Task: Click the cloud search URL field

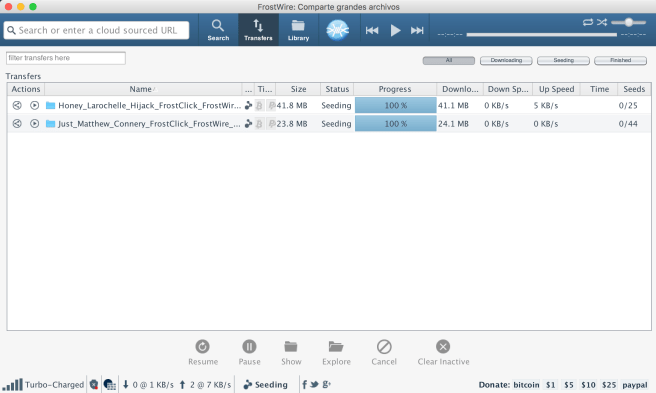Action: 97,30
